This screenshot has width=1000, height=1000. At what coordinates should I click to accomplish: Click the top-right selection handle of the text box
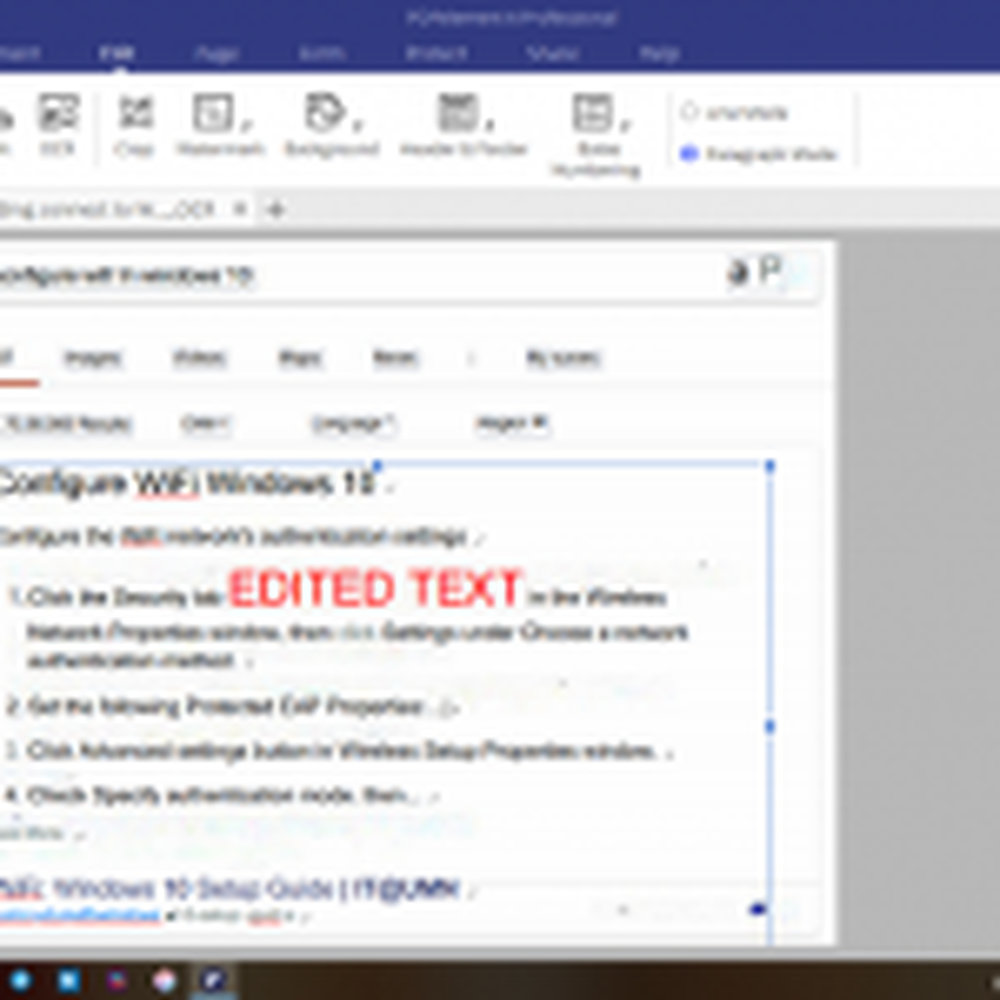[x=770, y=466]
